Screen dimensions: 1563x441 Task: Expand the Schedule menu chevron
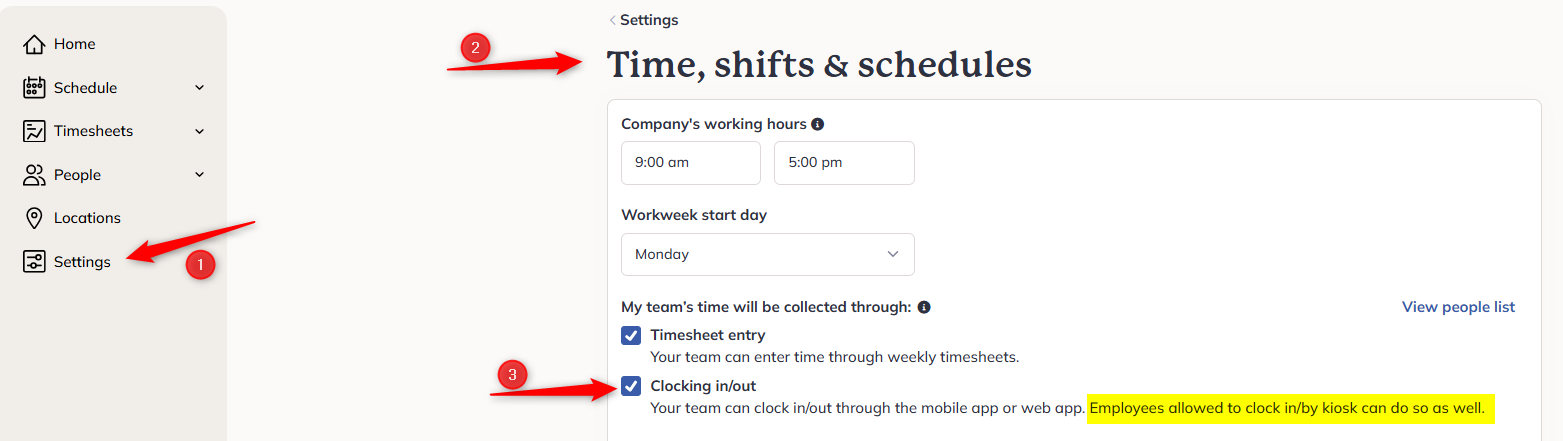coord(199,88)
